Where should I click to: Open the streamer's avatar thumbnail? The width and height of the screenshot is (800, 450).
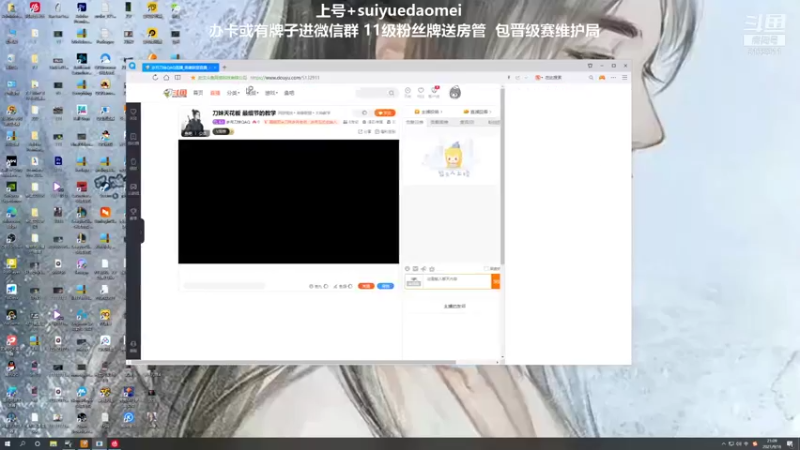tap(194, 122)
